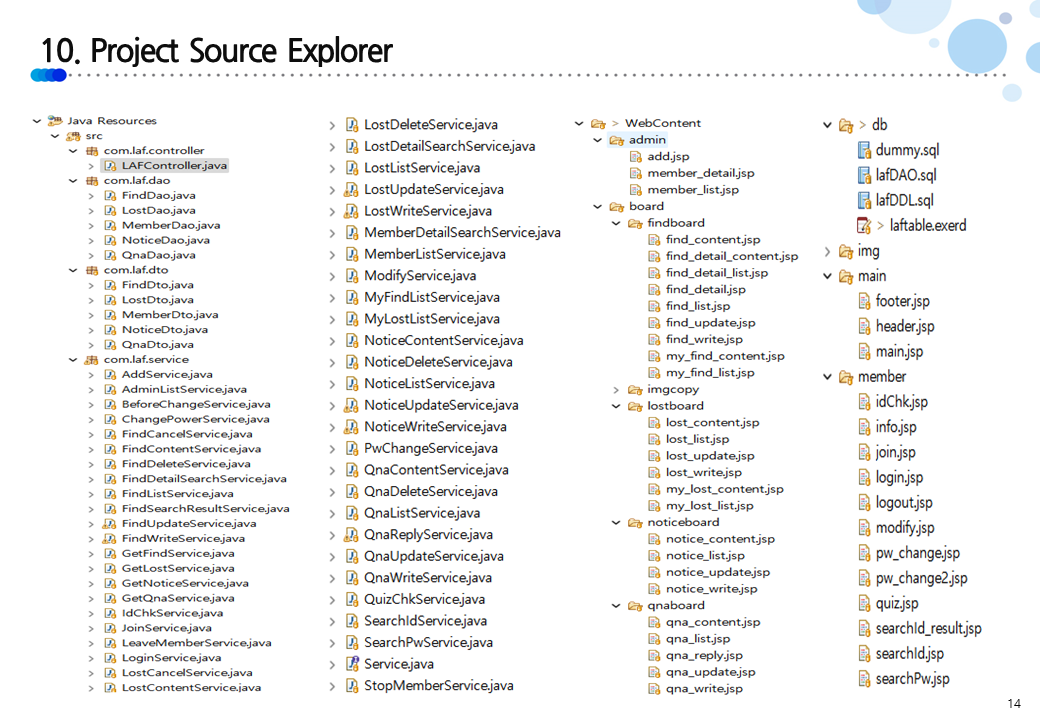The image size is (1040, 720).
Task: Click the Java Resources folder icon
Action: 55,121
